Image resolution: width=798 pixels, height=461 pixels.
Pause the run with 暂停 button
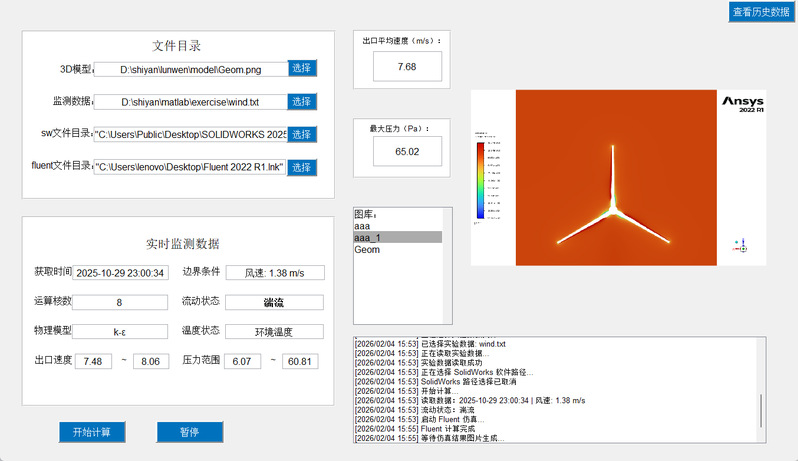(189, 432)
